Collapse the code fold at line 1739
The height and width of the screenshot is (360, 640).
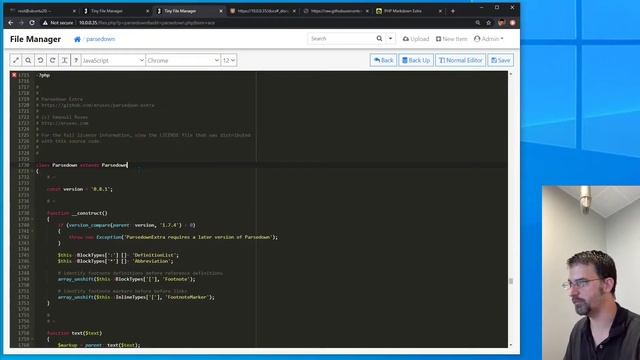pyautogui.click(x=33, y=219)
